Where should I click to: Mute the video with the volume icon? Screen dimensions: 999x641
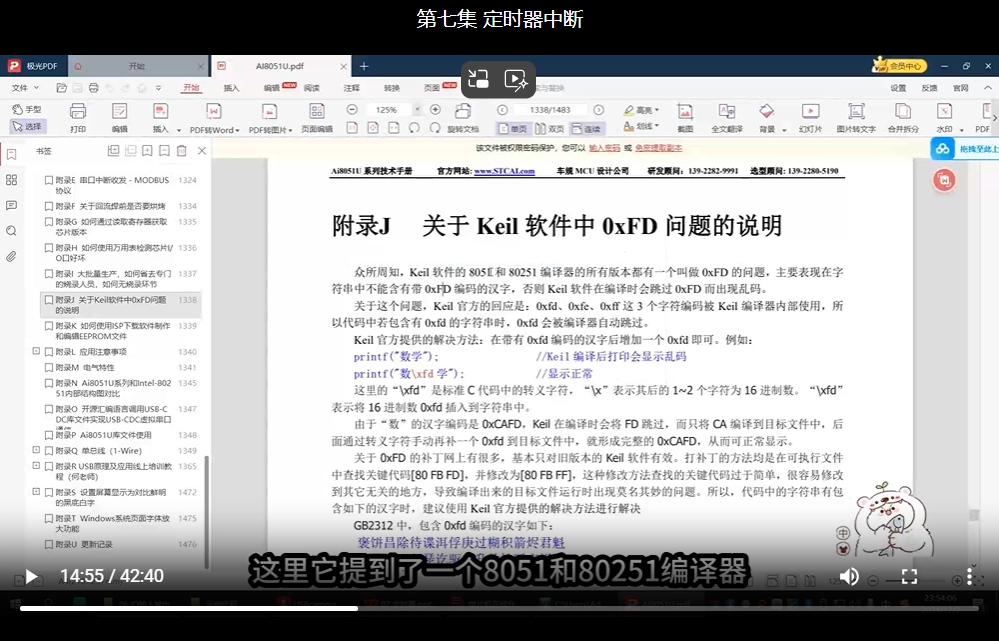click(x=849, y=577)
